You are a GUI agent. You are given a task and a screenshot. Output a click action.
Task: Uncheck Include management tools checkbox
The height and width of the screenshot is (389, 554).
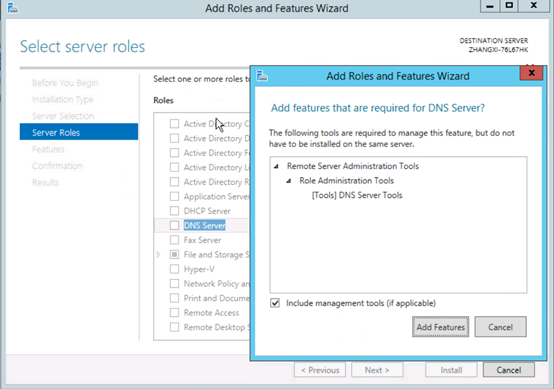275,303
